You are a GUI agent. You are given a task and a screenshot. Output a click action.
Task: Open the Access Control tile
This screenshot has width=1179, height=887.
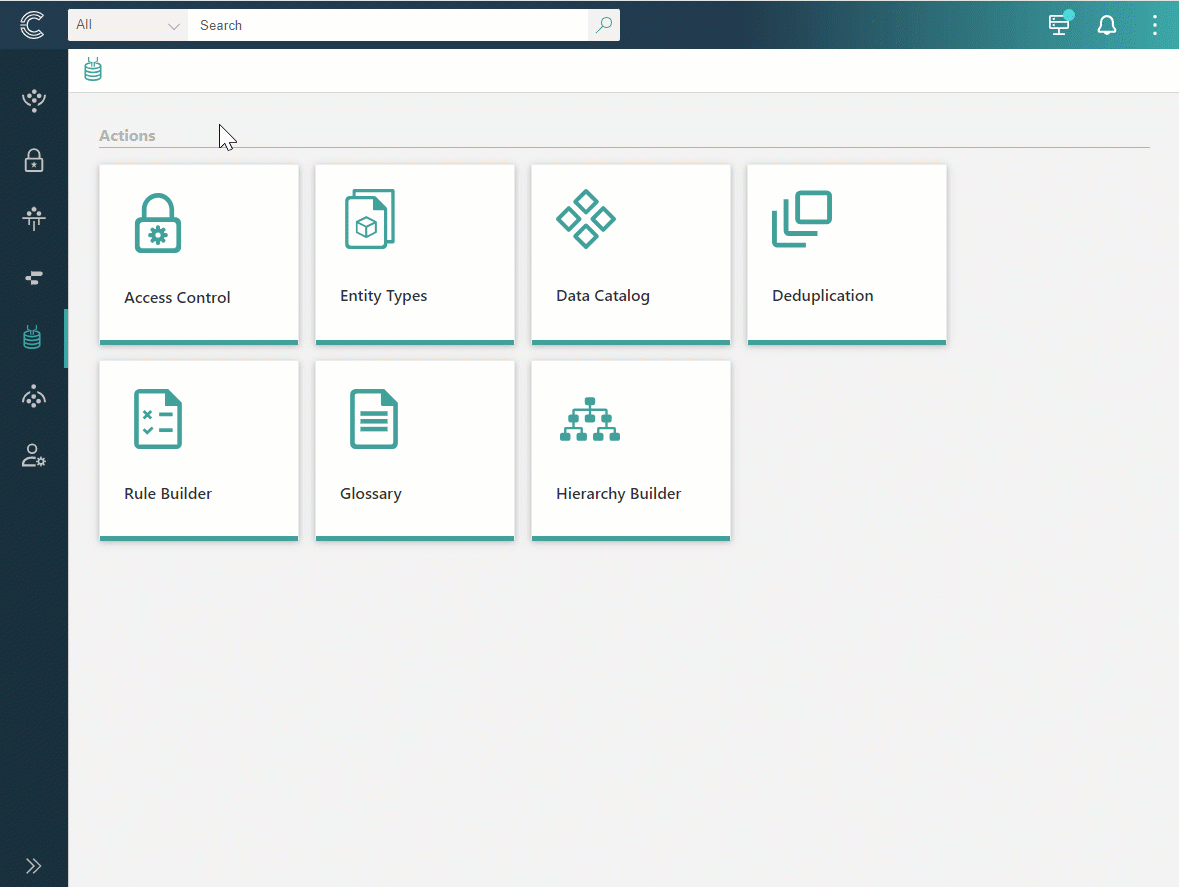[198, 252]
